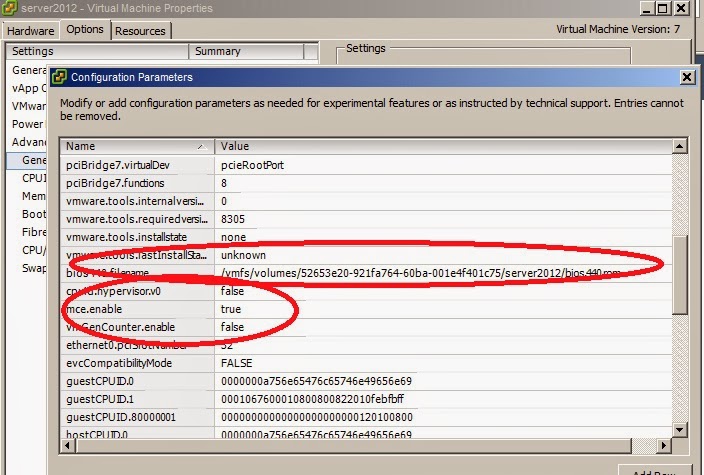Click the vertical scrollbar thumb in parameter list
This screenshot has width=704, height=475.
pyautogui.click(x=680, y=275)
